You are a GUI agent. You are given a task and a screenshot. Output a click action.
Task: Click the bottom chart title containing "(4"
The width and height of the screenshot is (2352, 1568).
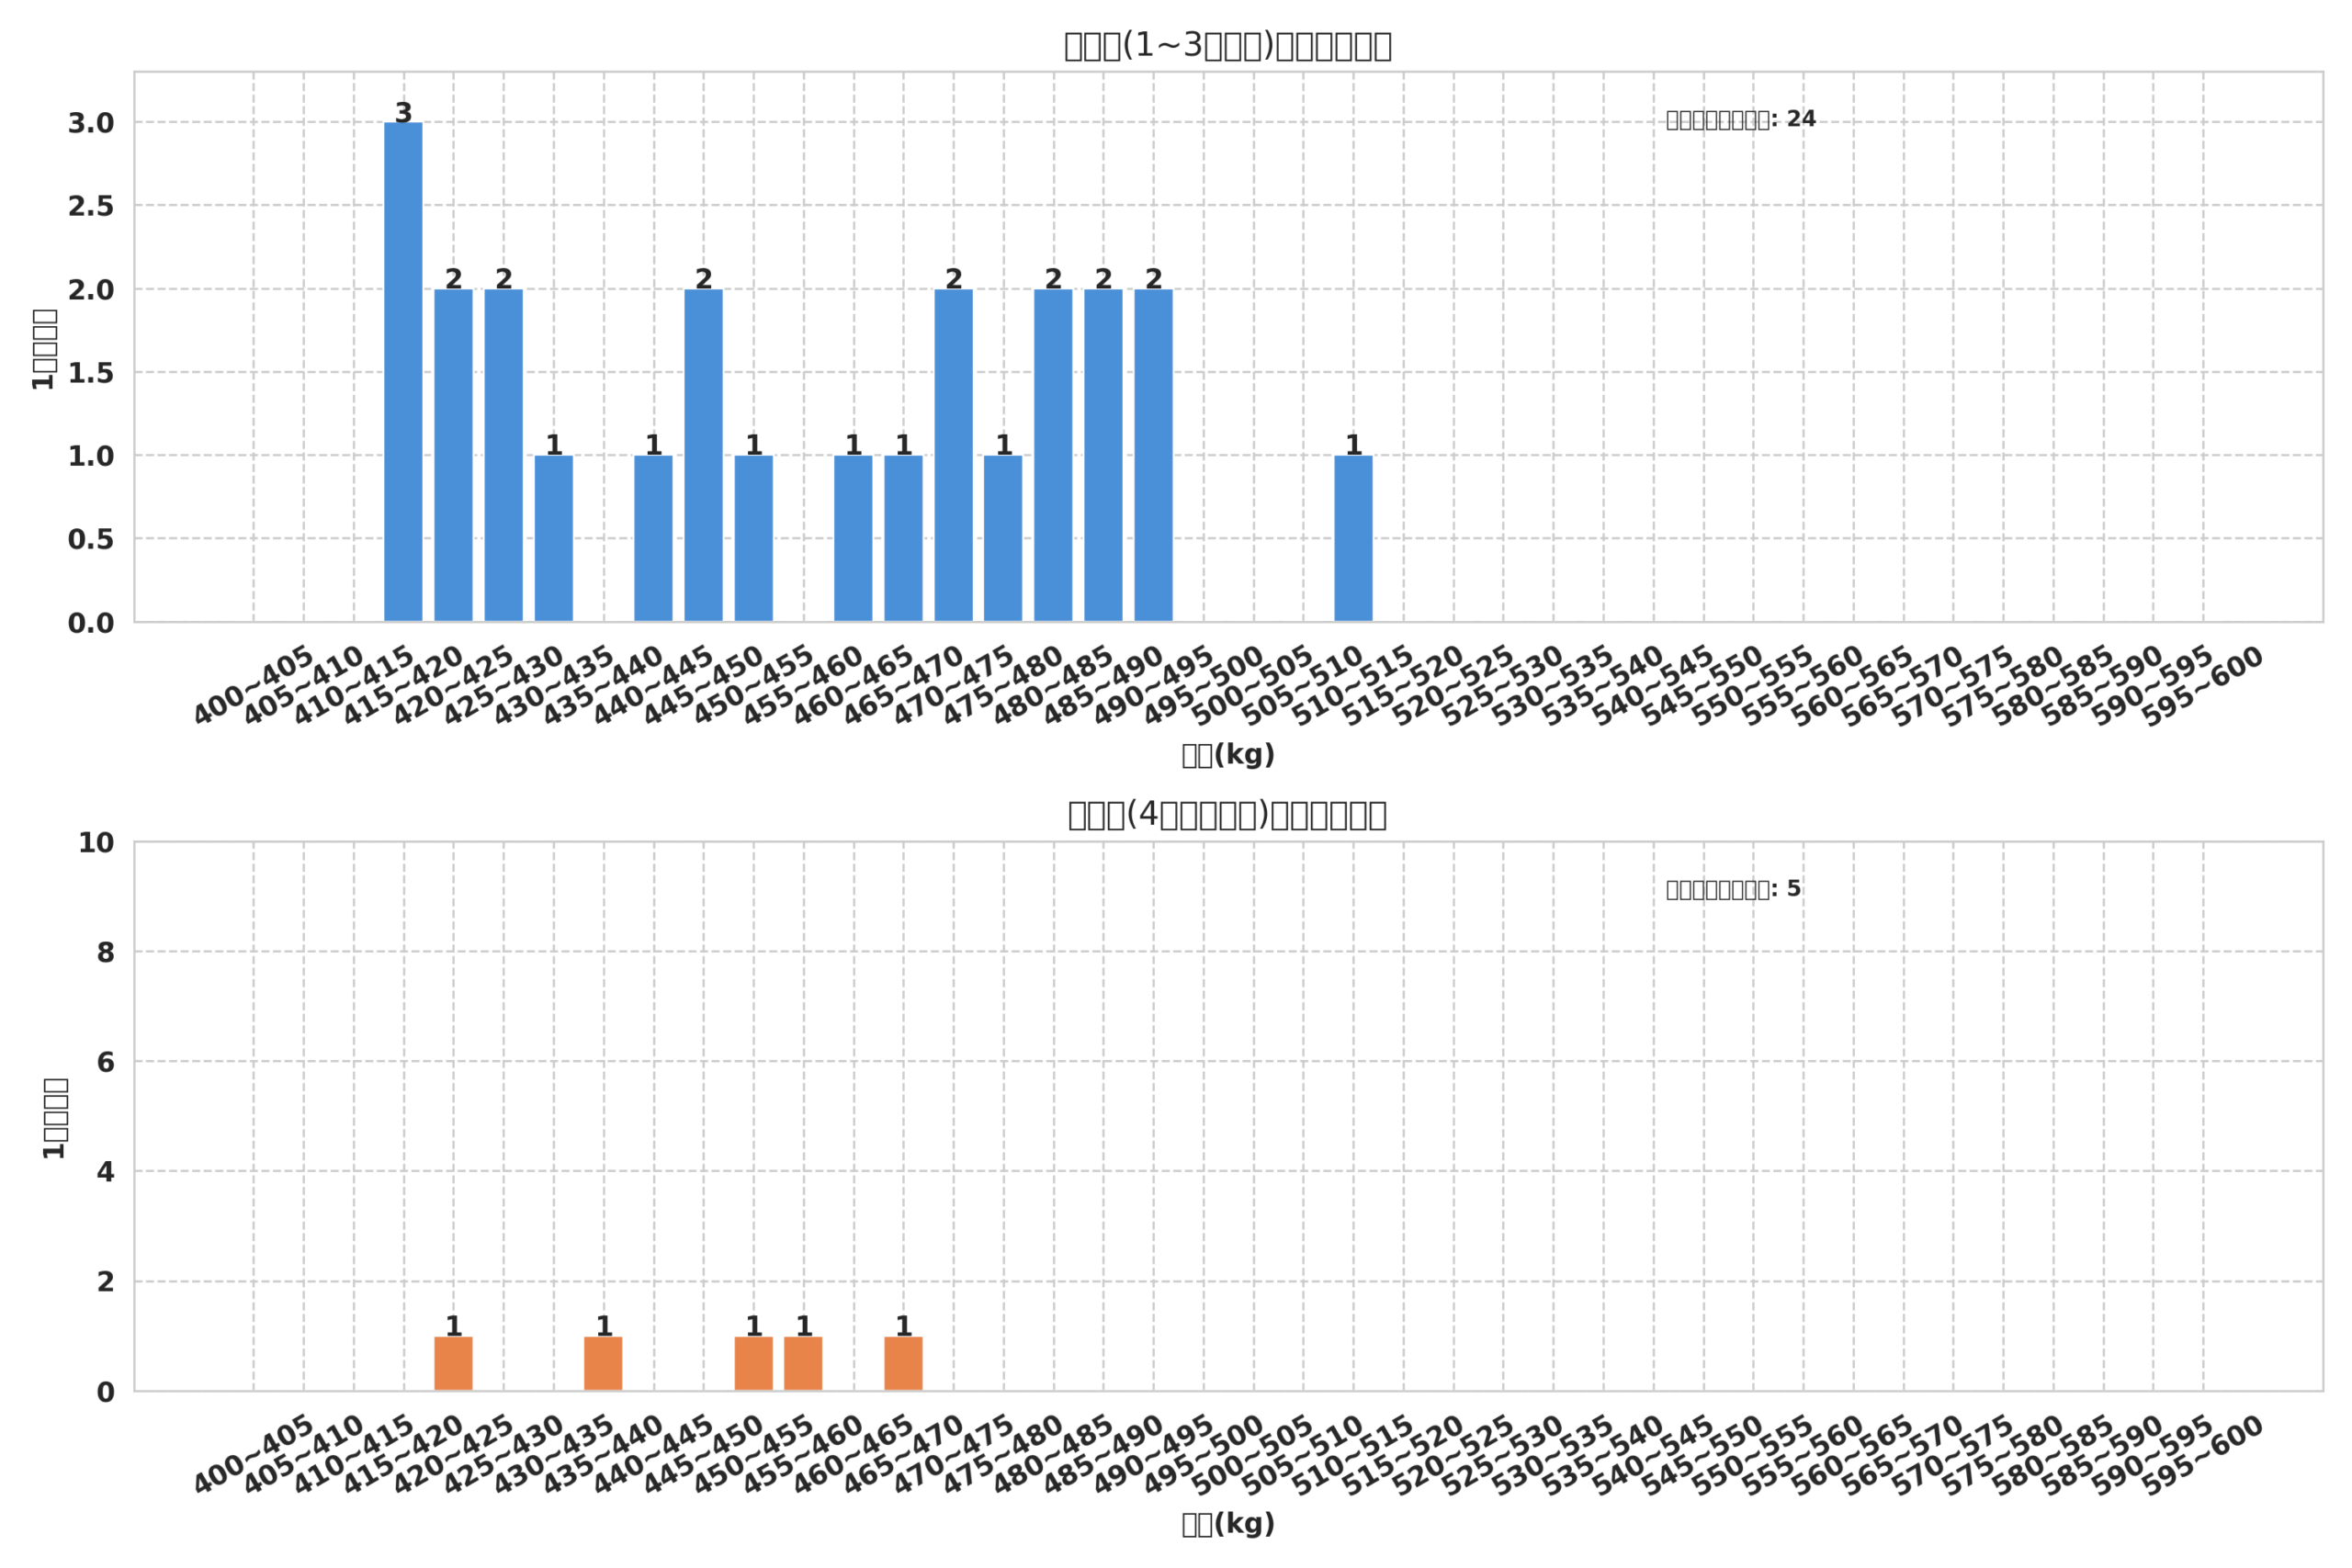pyautogui.click(x=1227, y=815)
